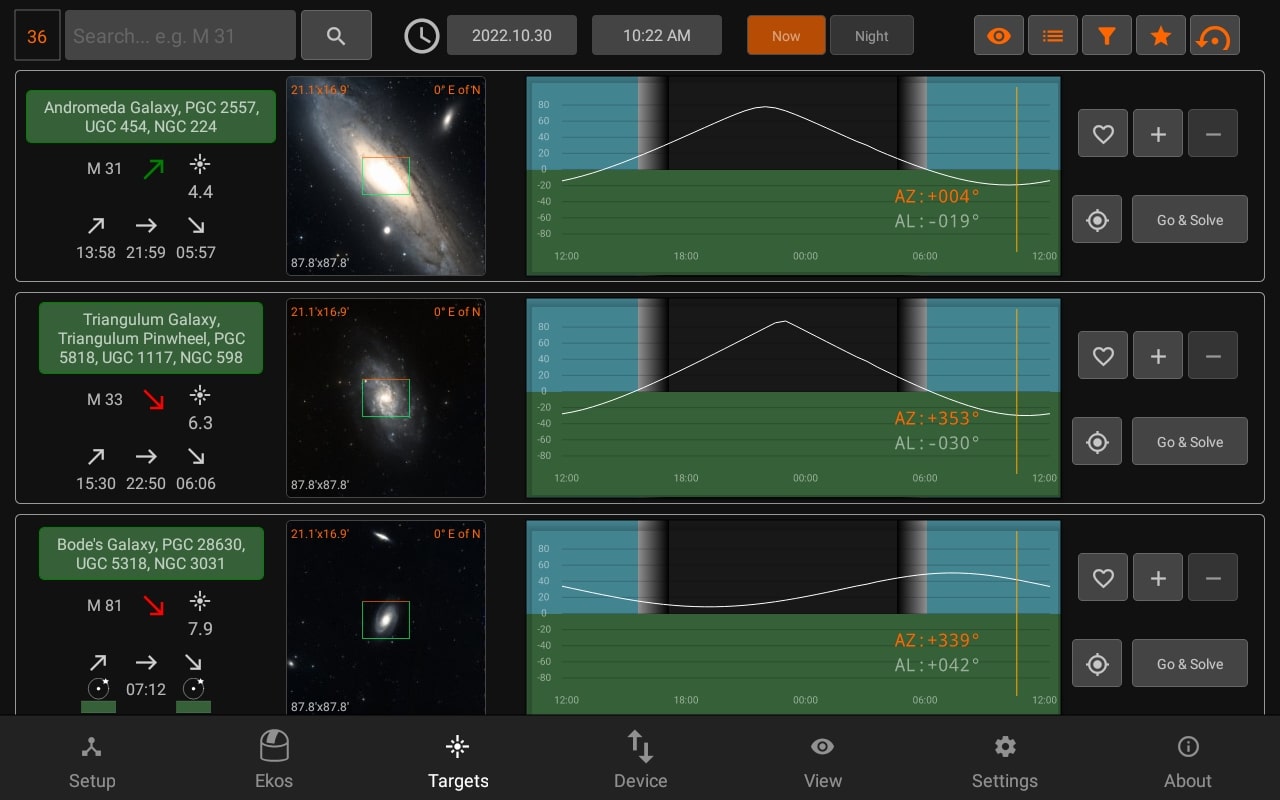Viewport: 1280px width, 800px height.
Task: Open the Andromeda Galaxy thumbnail image
Action: tap(386, 176)
